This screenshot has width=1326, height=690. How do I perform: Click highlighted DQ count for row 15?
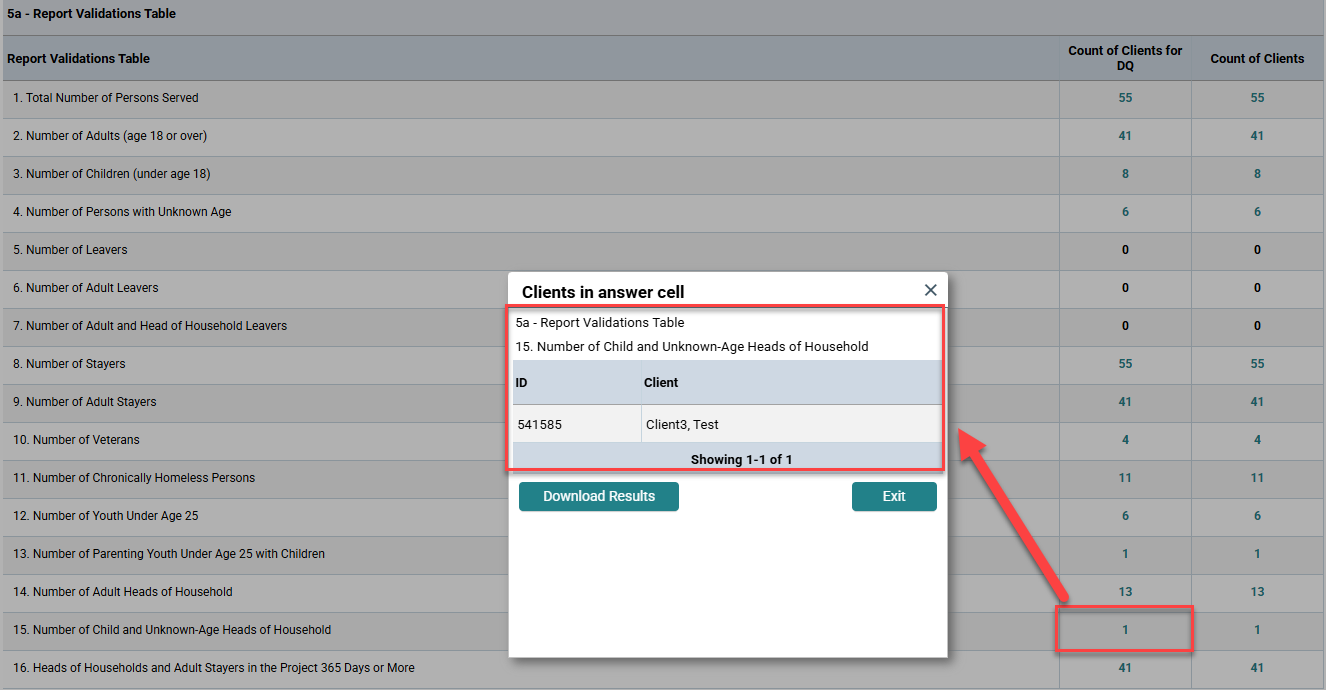click(x=1125, y=630)
